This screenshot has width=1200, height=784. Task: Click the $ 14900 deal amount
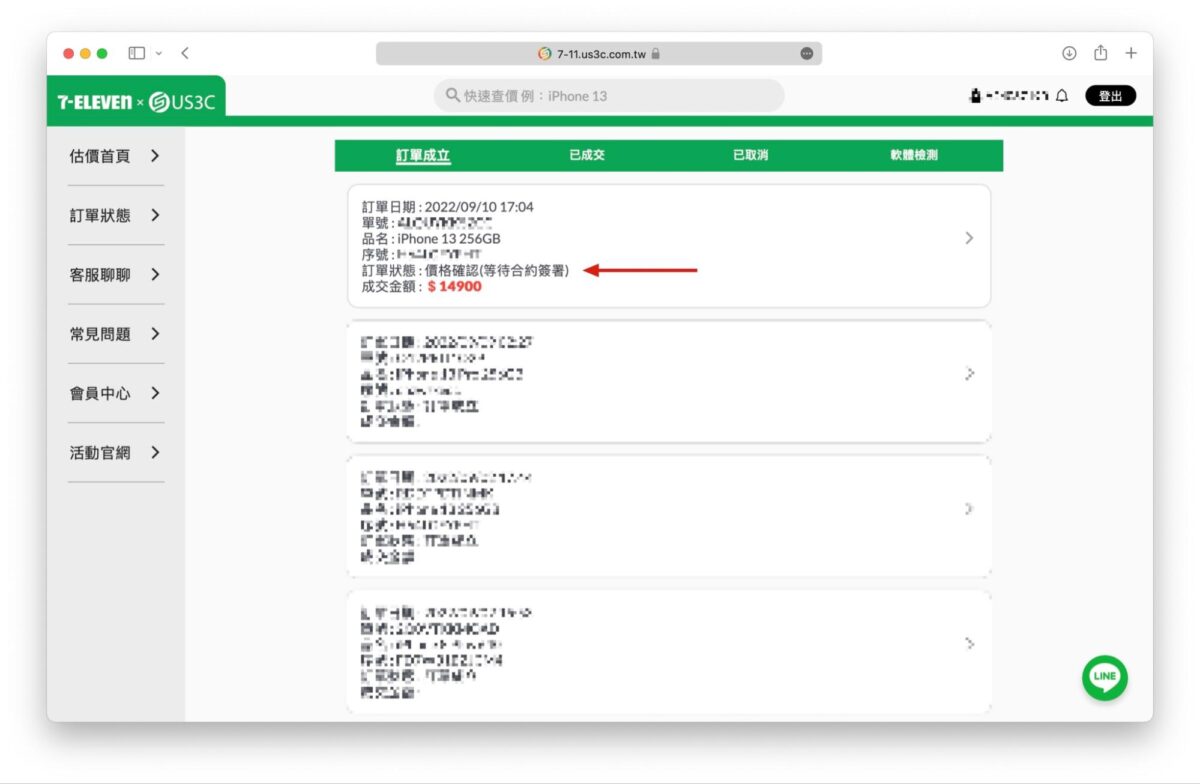(x=455, y=287)
